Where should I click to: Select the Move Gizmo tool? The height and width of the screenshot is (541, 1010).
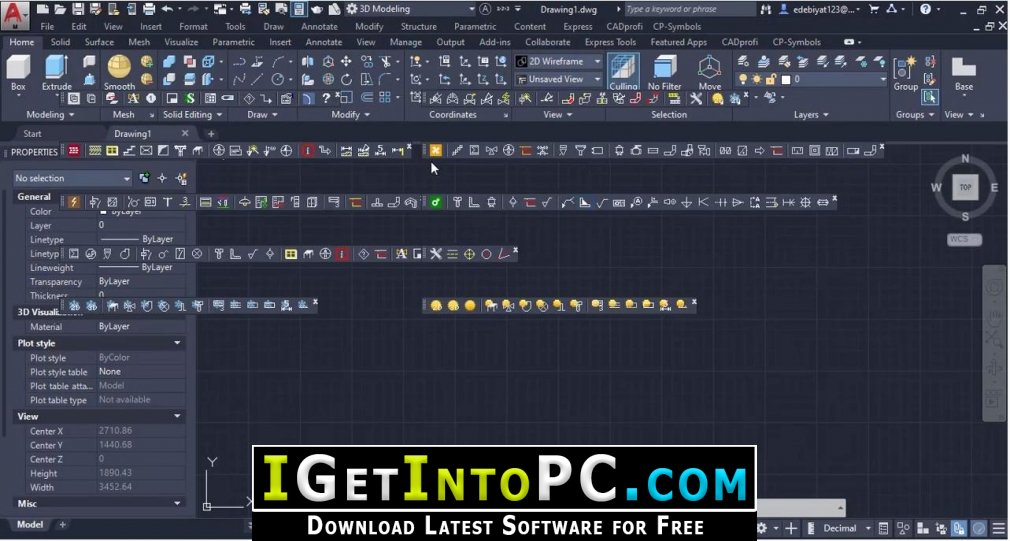(709, 71)
